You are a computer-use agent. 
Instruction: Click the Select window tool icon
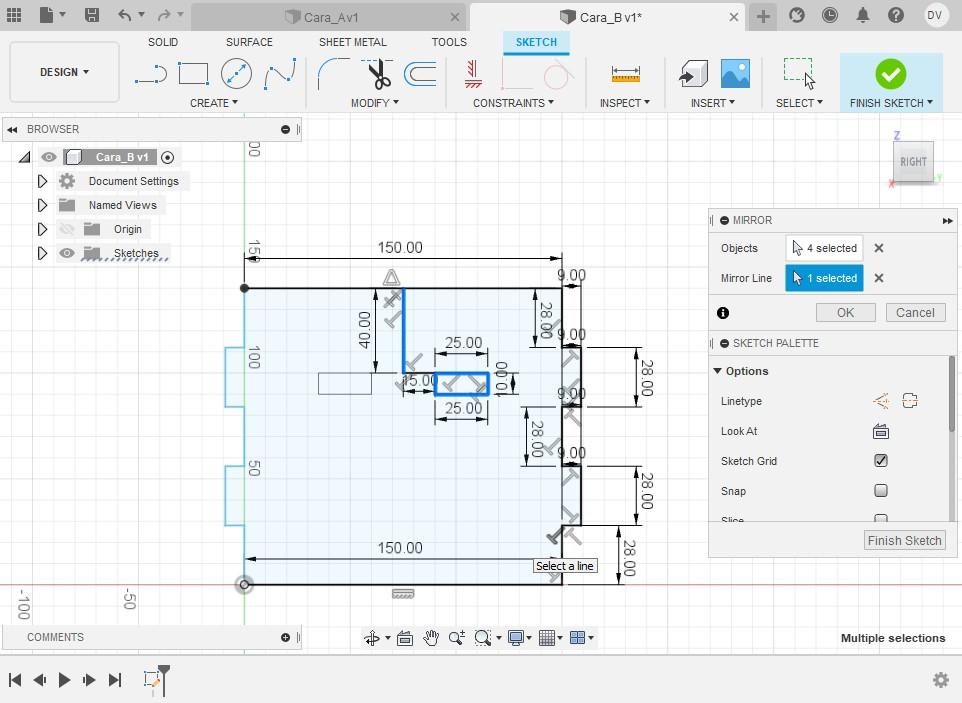coord(799,74)
